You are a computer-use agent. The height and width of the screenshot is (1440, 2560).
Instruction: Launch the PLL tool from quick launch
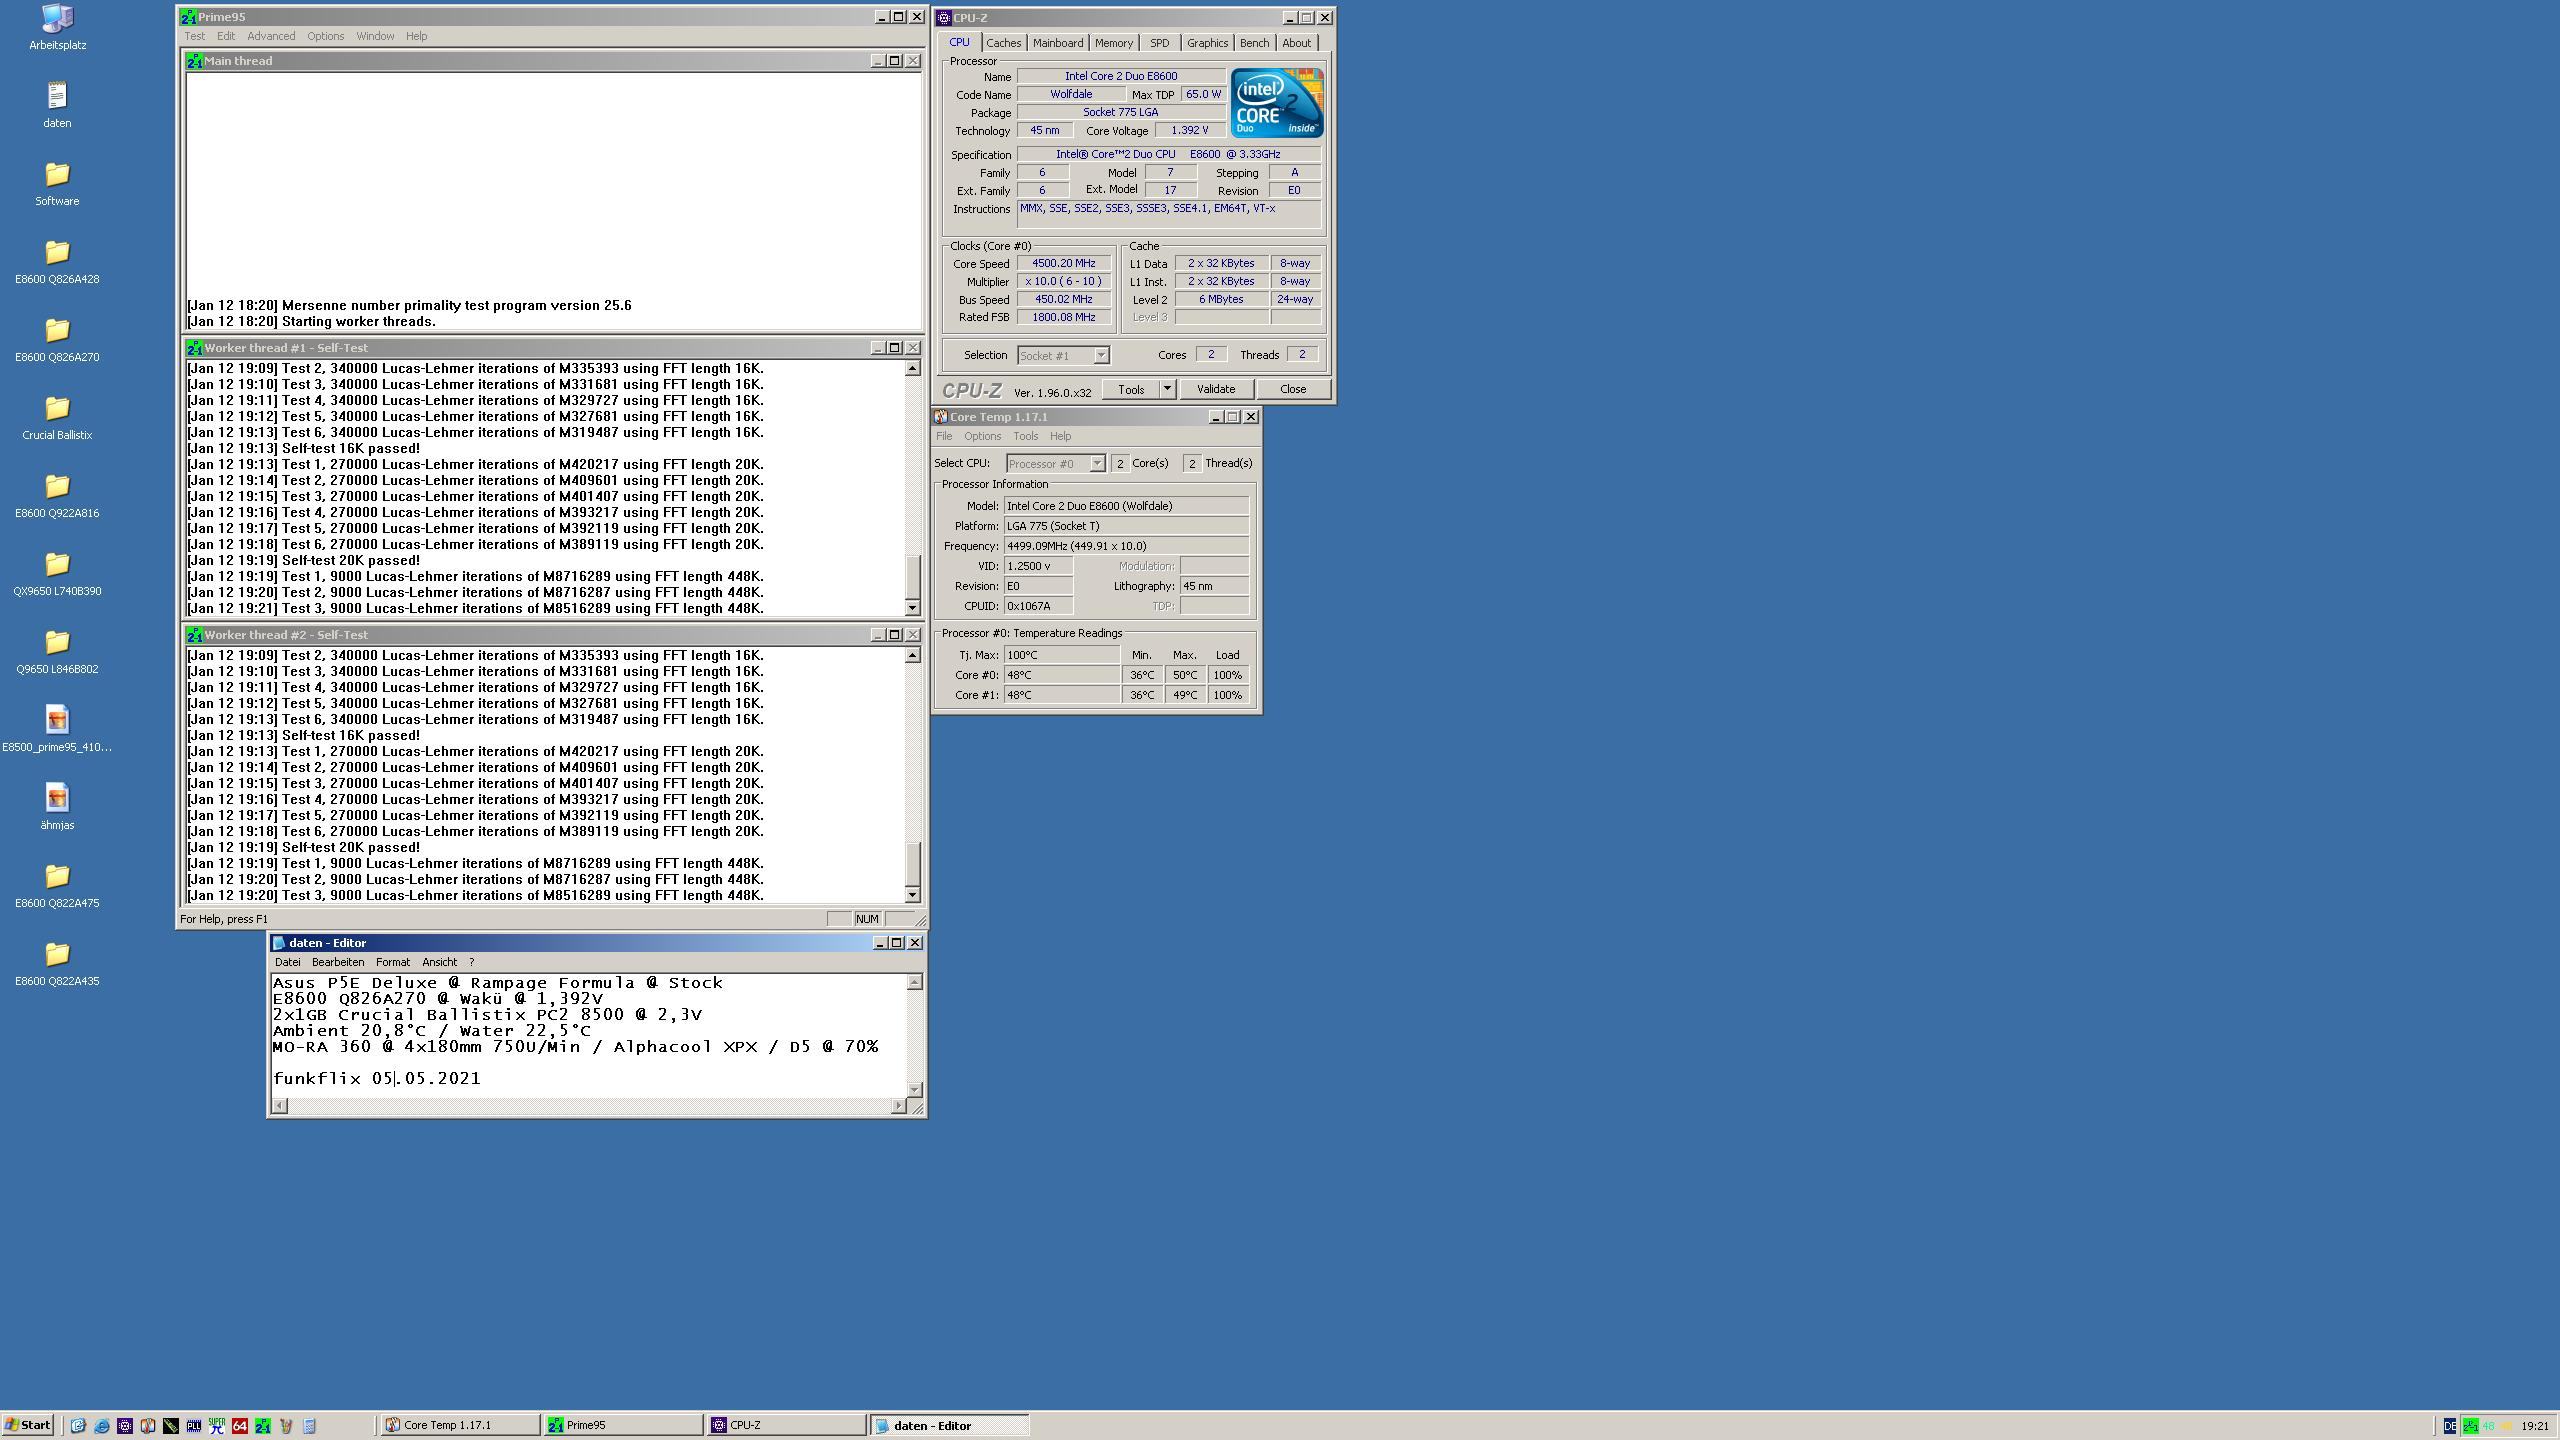(x=194, y=1426)
